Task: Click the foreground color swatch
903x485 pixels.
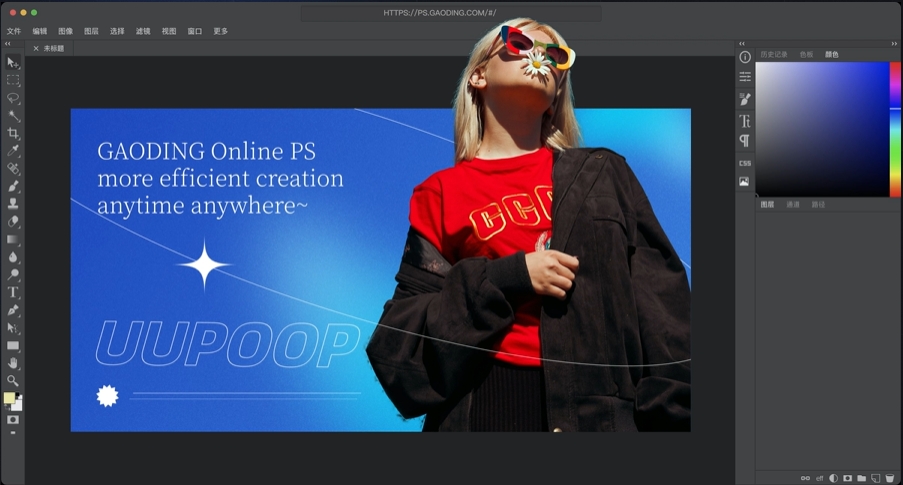Action: pos(9,398)
